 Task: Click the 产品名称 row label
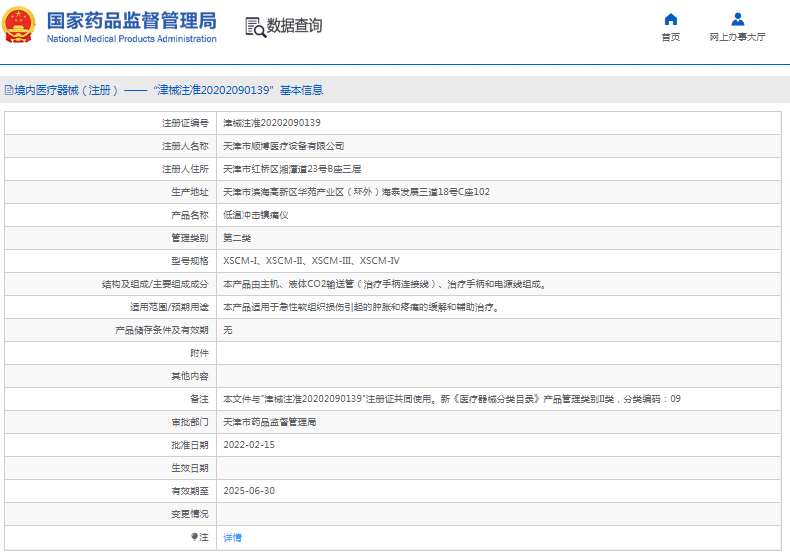pyautogui.click(x=190, y=215)
